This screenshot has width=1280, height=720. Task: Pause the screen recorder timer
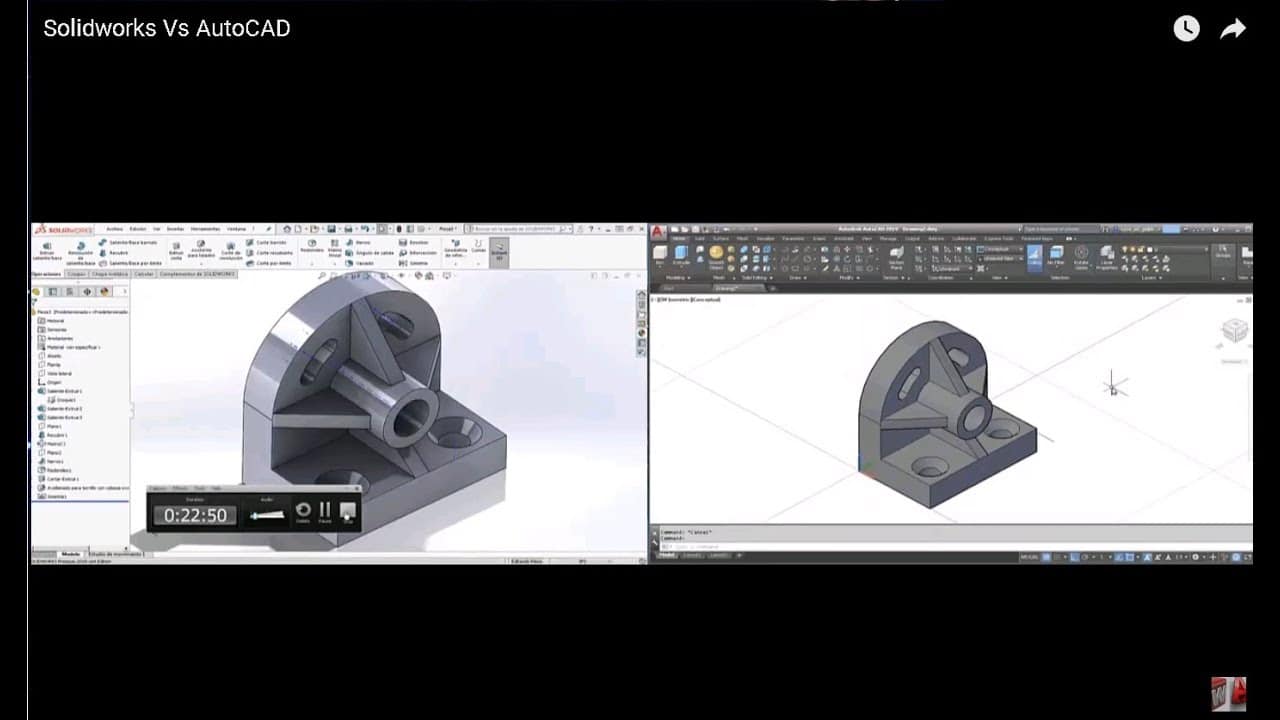(x=324, y=510)
